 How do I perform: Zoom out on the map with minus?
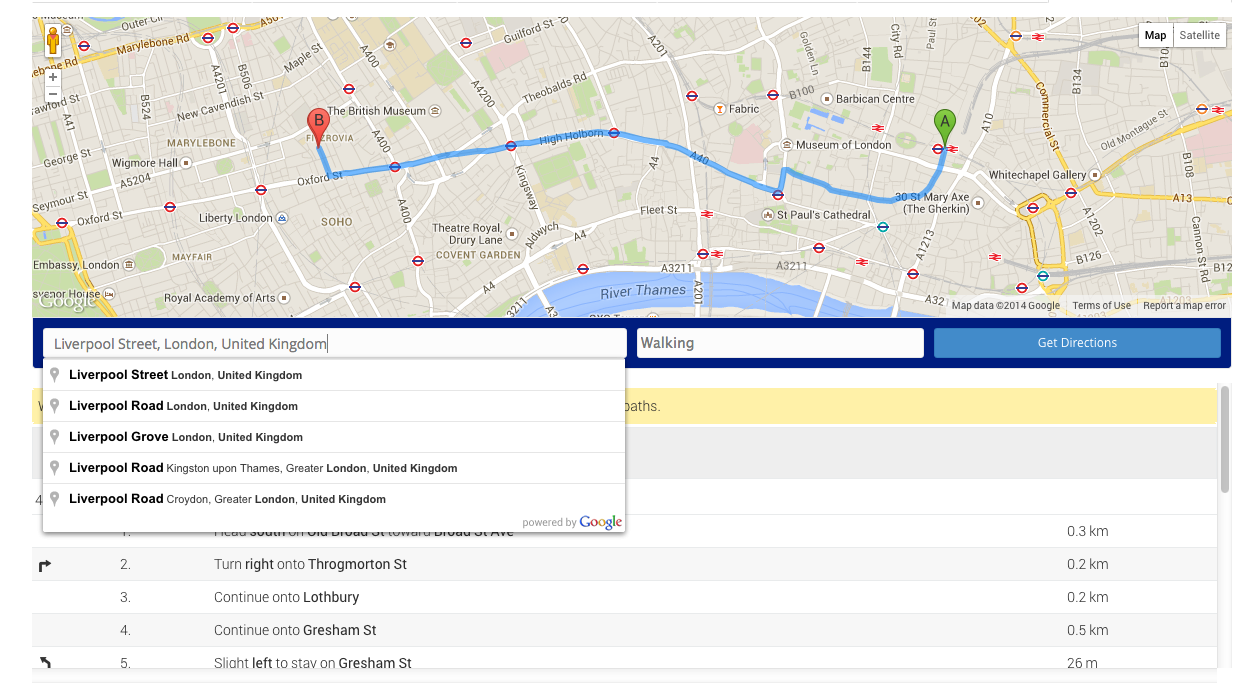click(x=53, y=94)
